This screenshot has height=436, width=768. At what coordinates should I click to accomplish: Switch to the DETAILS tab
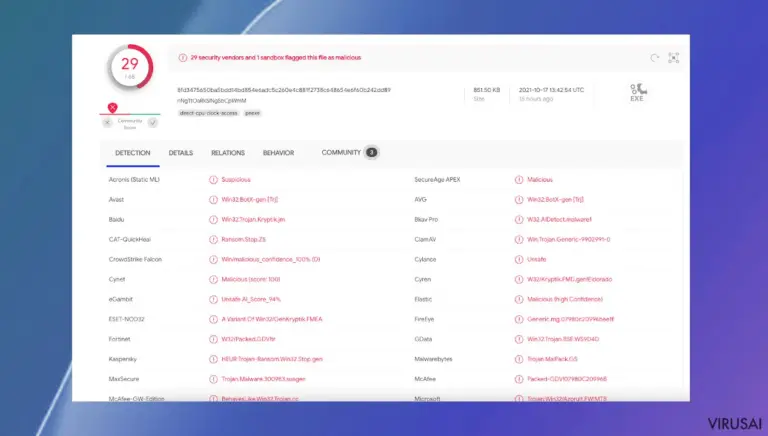pyautogui.click(x=181, y=153)
